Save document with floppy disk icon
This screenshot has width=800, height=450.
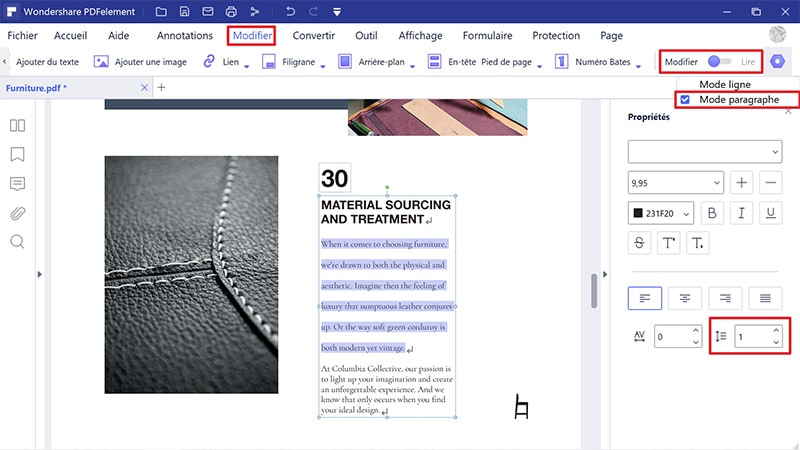tap(185, 11)
